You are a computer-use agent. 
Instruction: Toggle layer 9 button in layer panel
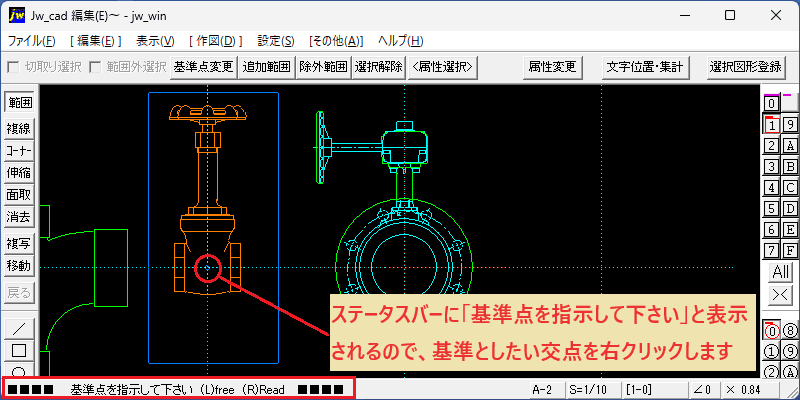pos(789,124)
